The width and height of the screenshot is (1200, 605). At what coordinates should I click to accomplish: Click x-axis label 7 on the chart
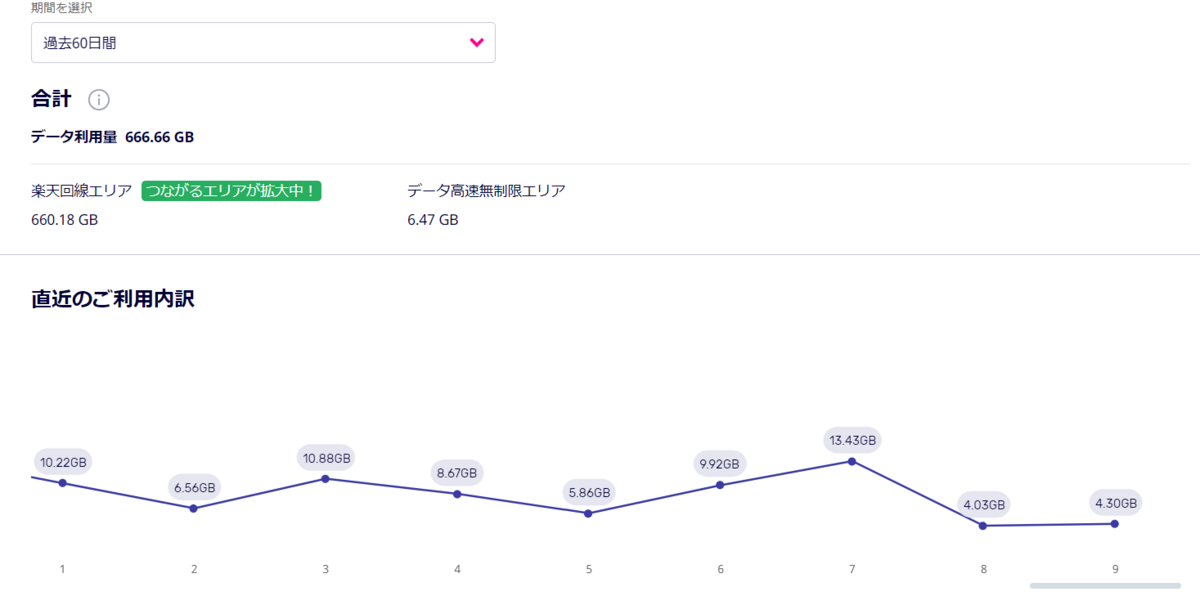pyautogui.click(x=852, y=569)
